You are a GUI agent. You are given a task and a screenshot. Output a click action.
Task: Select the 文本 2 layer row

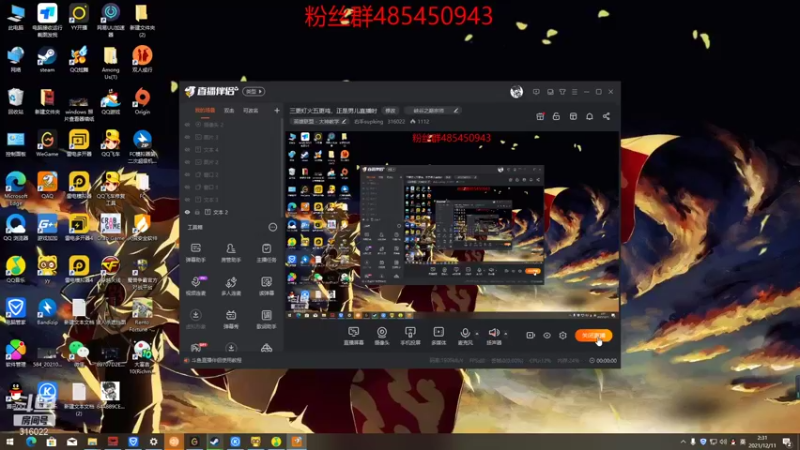click(232, 212)
